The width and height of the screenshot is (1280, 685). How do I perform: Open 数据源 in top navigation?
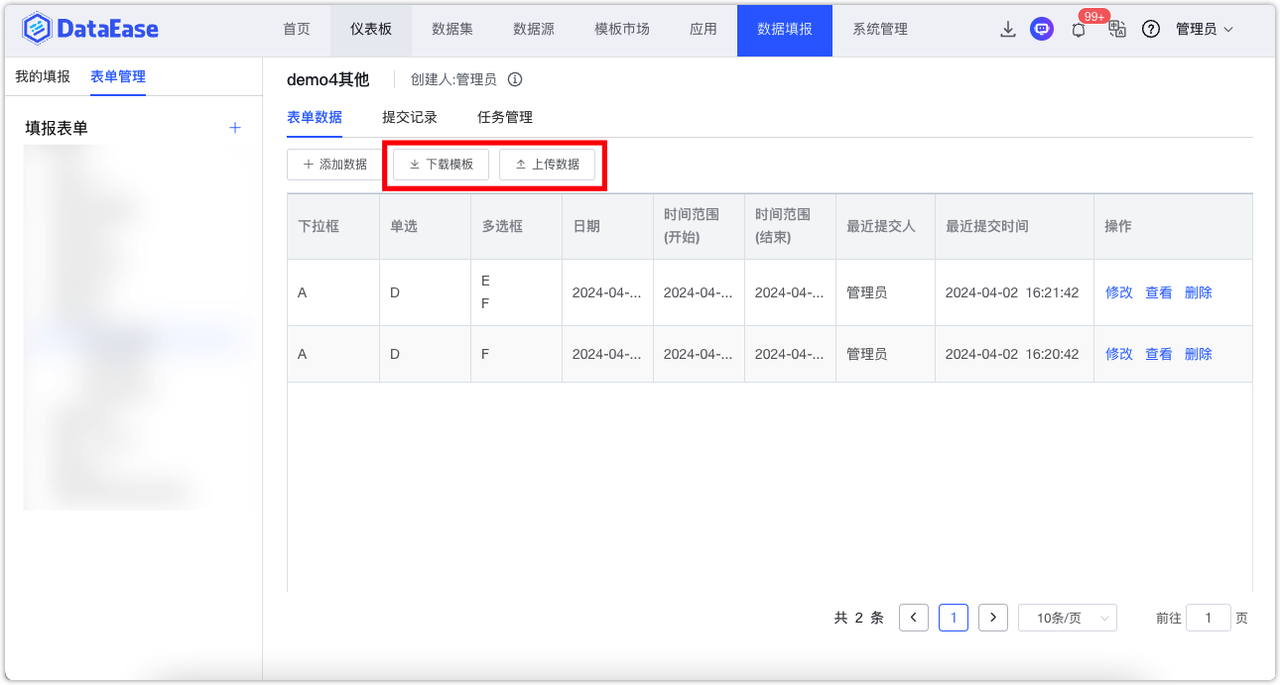pos(533,29)
